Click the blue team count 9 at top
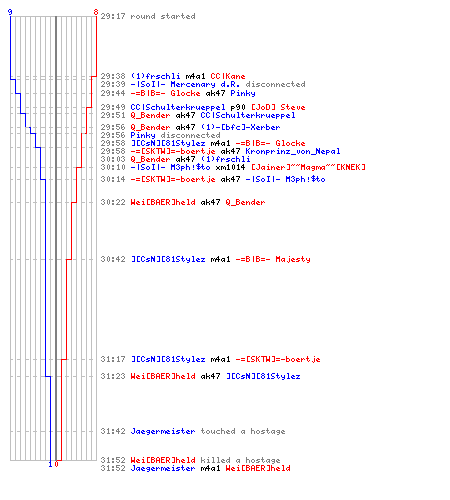Screen dimensions: 450x500 [x=10, y=12]
